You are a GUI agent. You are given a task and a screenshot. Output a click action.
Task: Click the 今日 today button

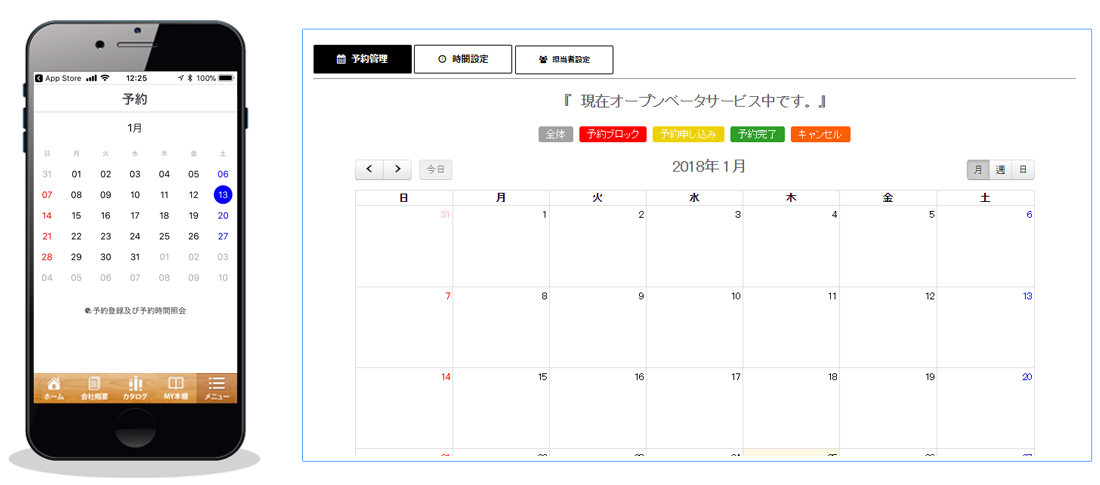point(435,169)
